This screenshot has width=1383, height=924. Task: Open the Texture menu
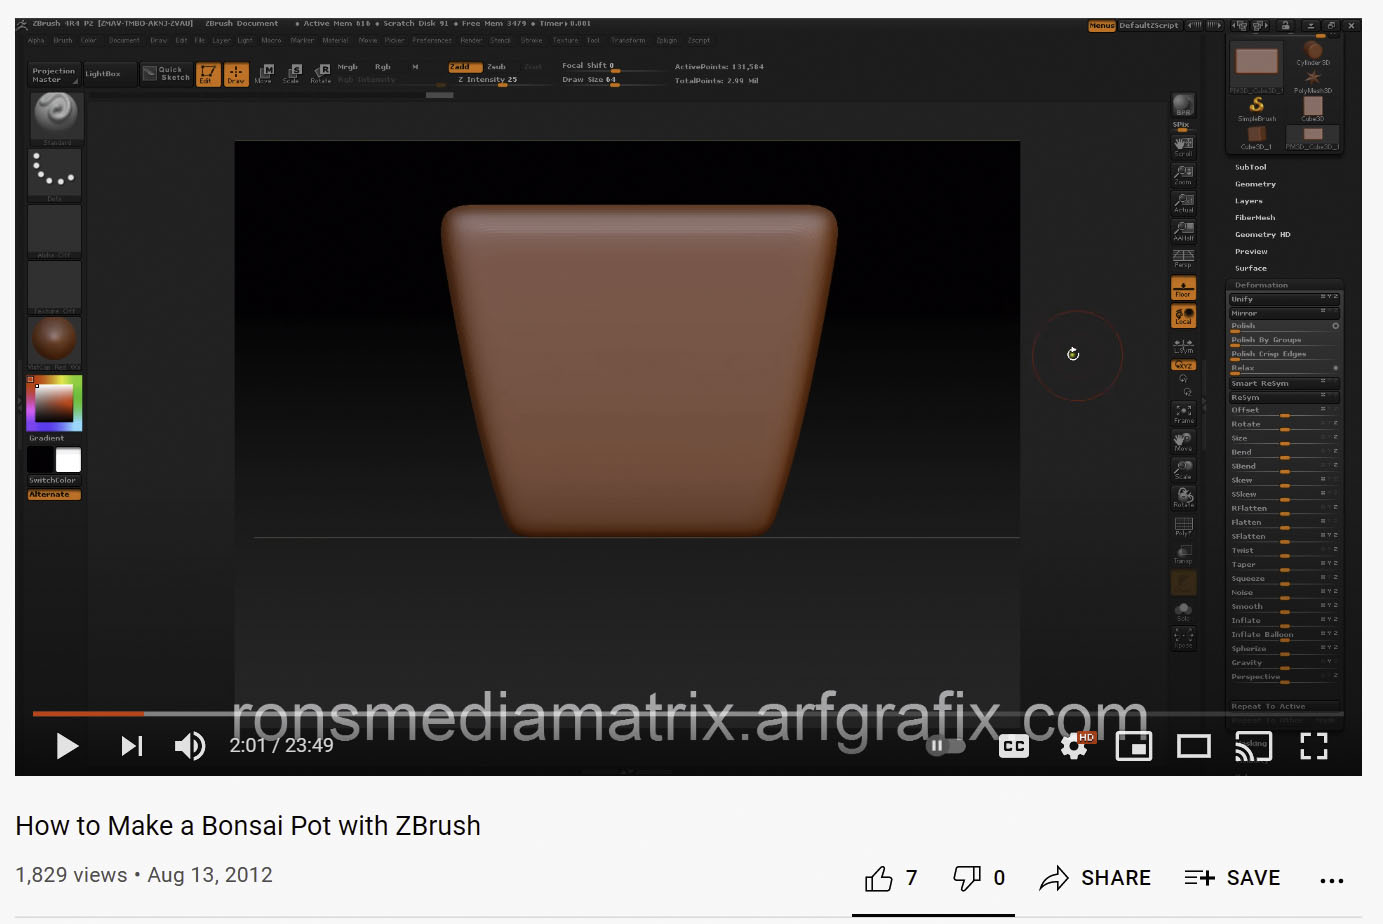pos(565,41)
